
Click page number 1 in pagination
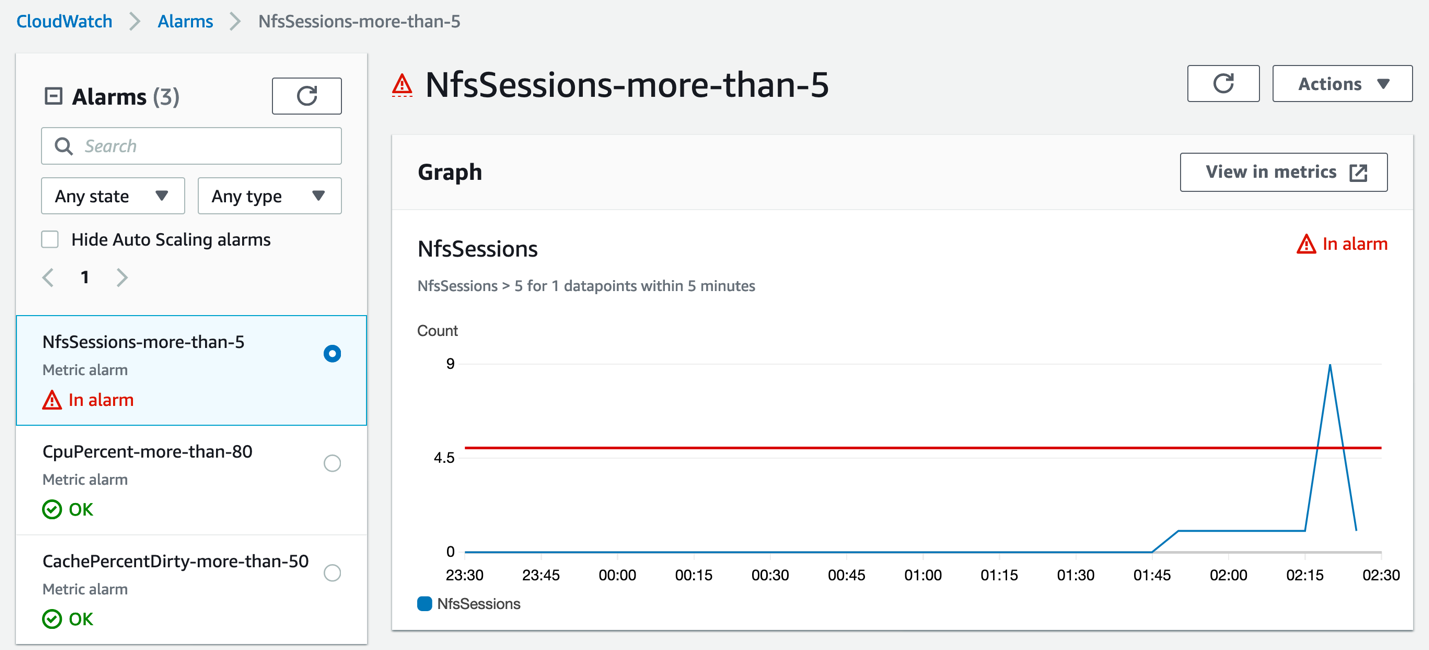(x=85, y=277)
